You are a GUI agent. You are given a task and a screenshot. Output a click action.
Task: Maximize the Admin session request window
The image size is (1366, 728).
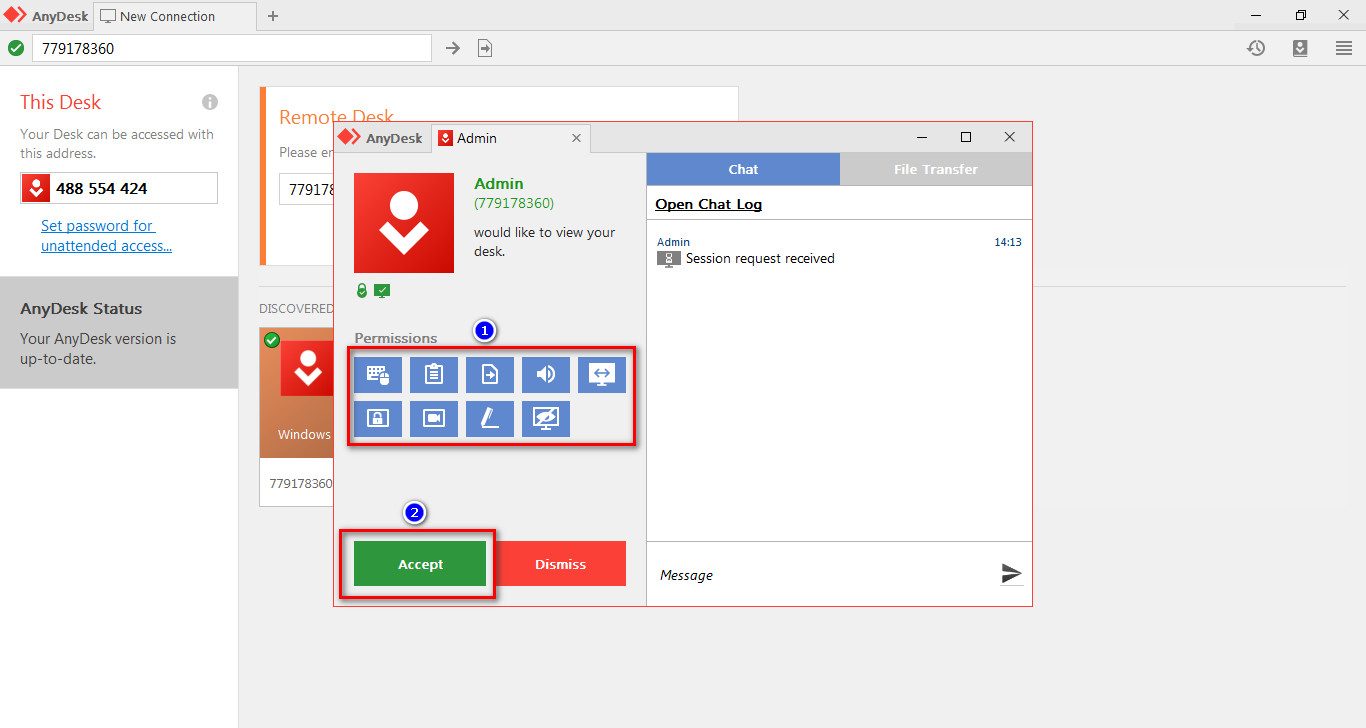966,137
